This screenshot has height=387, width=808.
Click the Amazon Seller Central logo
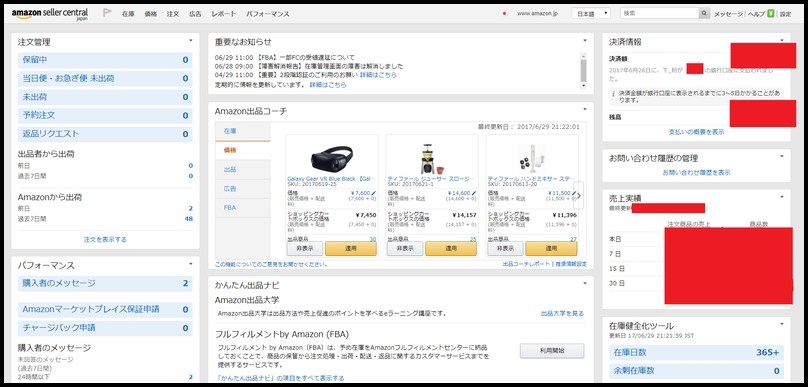tap(49, 14)
